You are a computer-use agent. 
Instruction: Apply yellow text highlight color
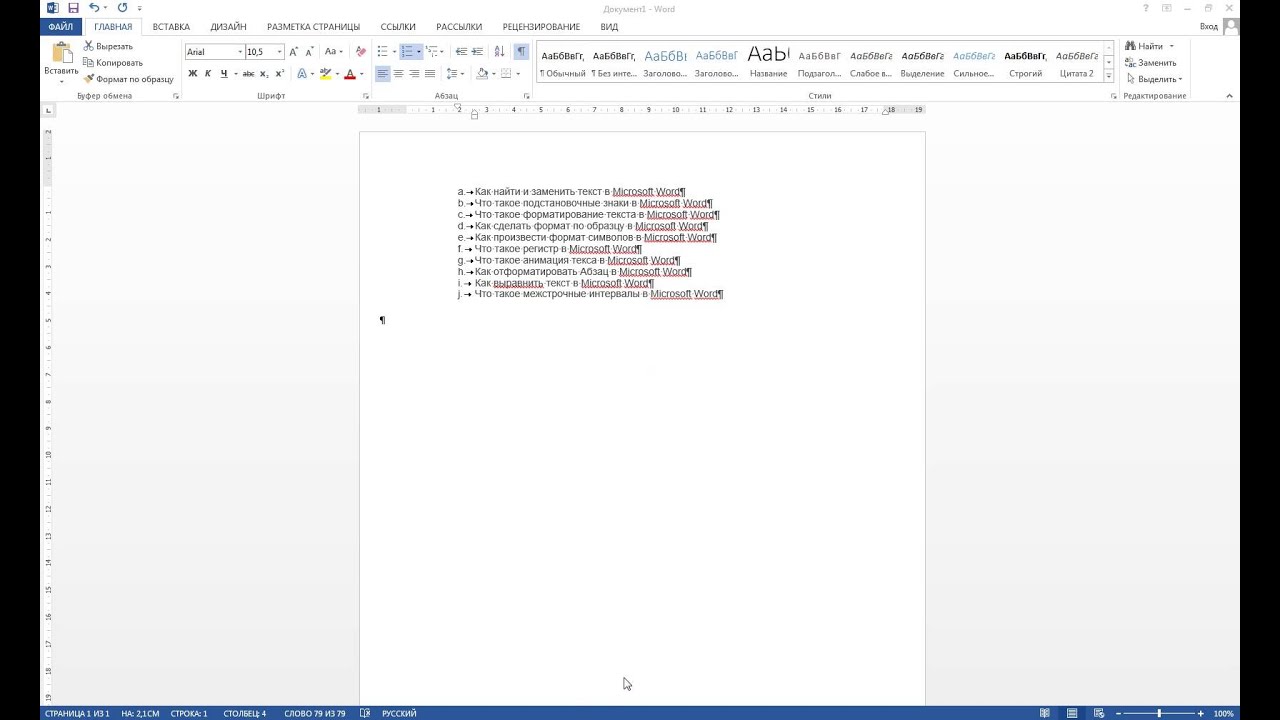tap(325, 73)
